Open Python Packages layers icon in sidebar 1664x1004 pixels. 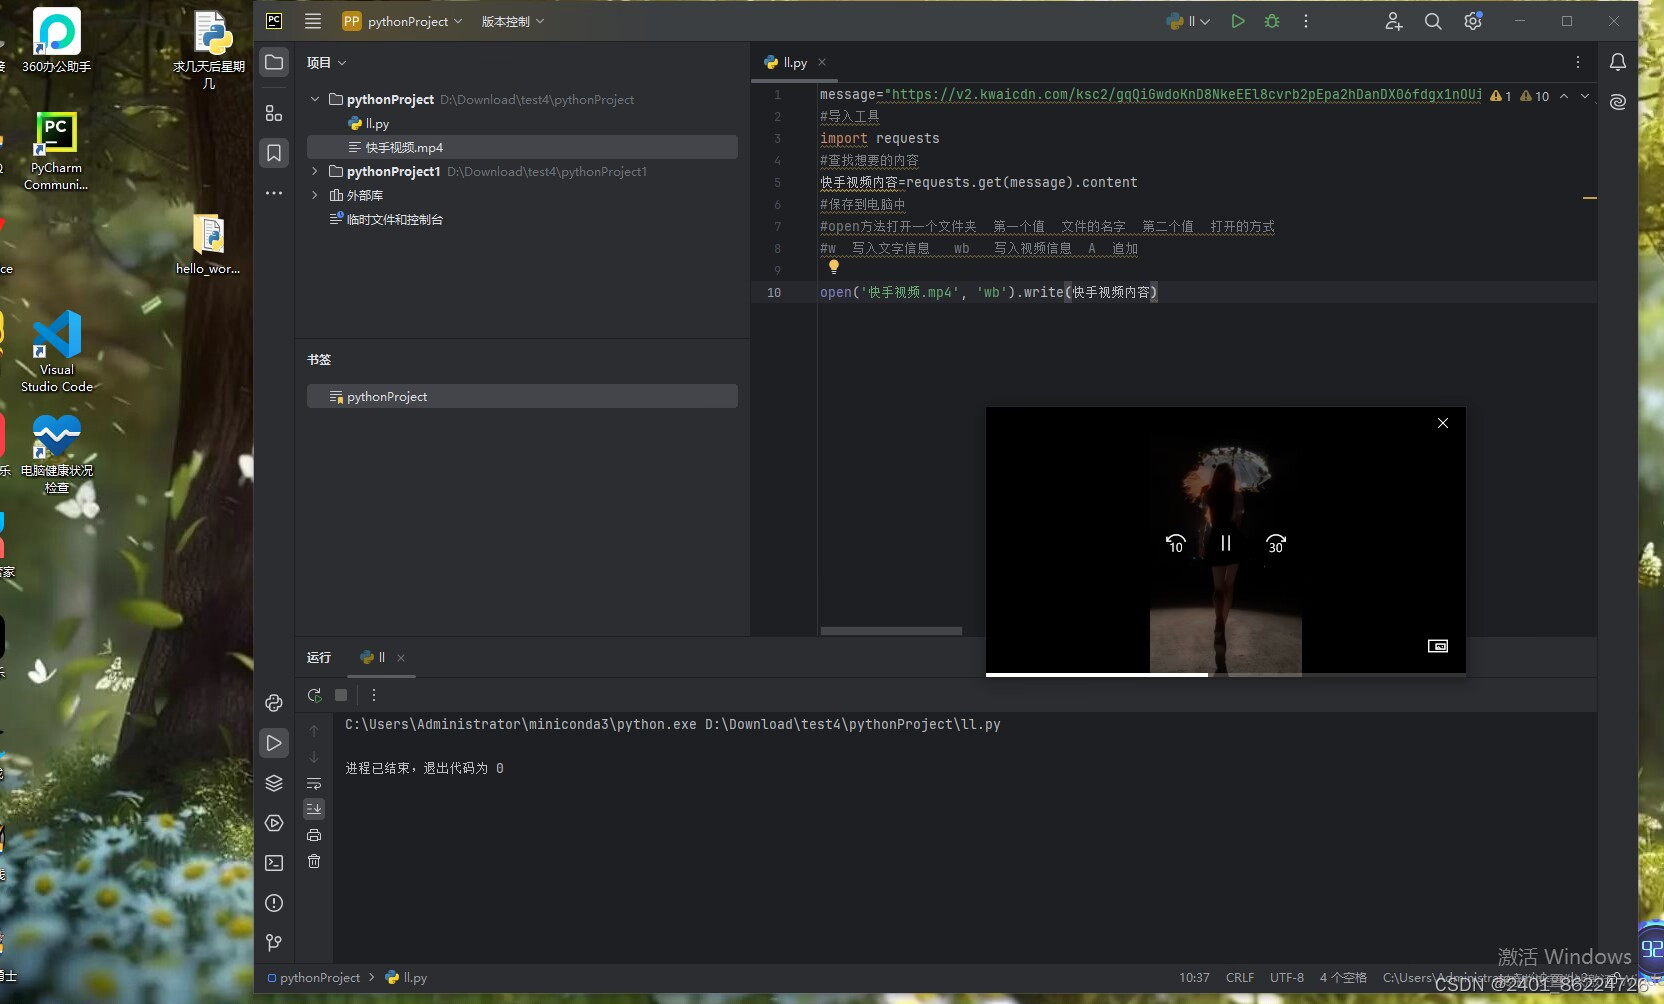[274, 783]
